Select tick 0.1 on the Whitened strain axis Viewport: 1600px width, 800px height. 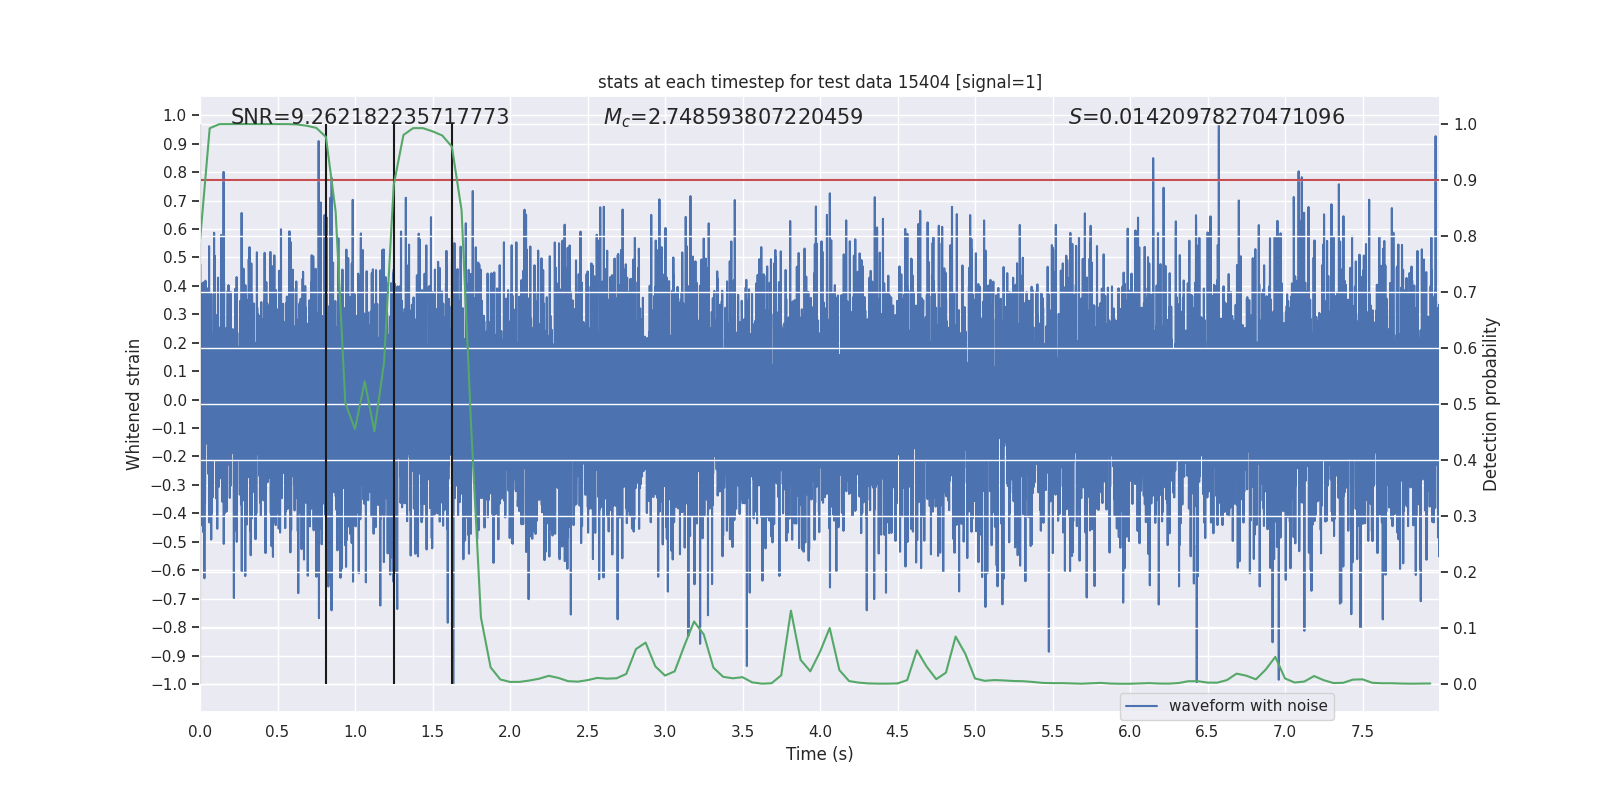[175, 372]
